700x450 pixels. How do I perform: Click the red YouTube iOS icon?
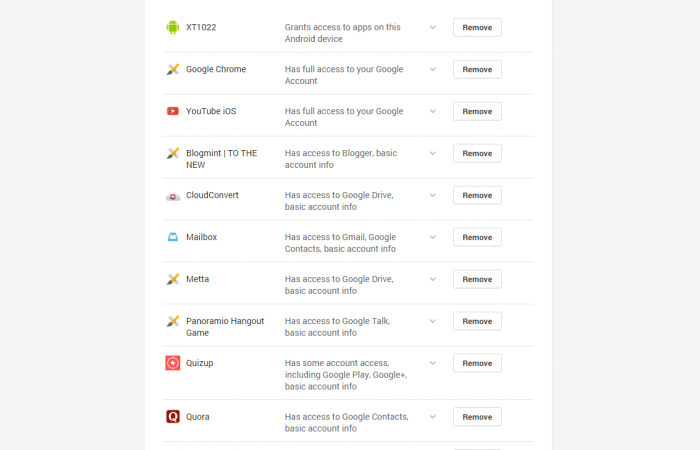[x=173, y=111]
